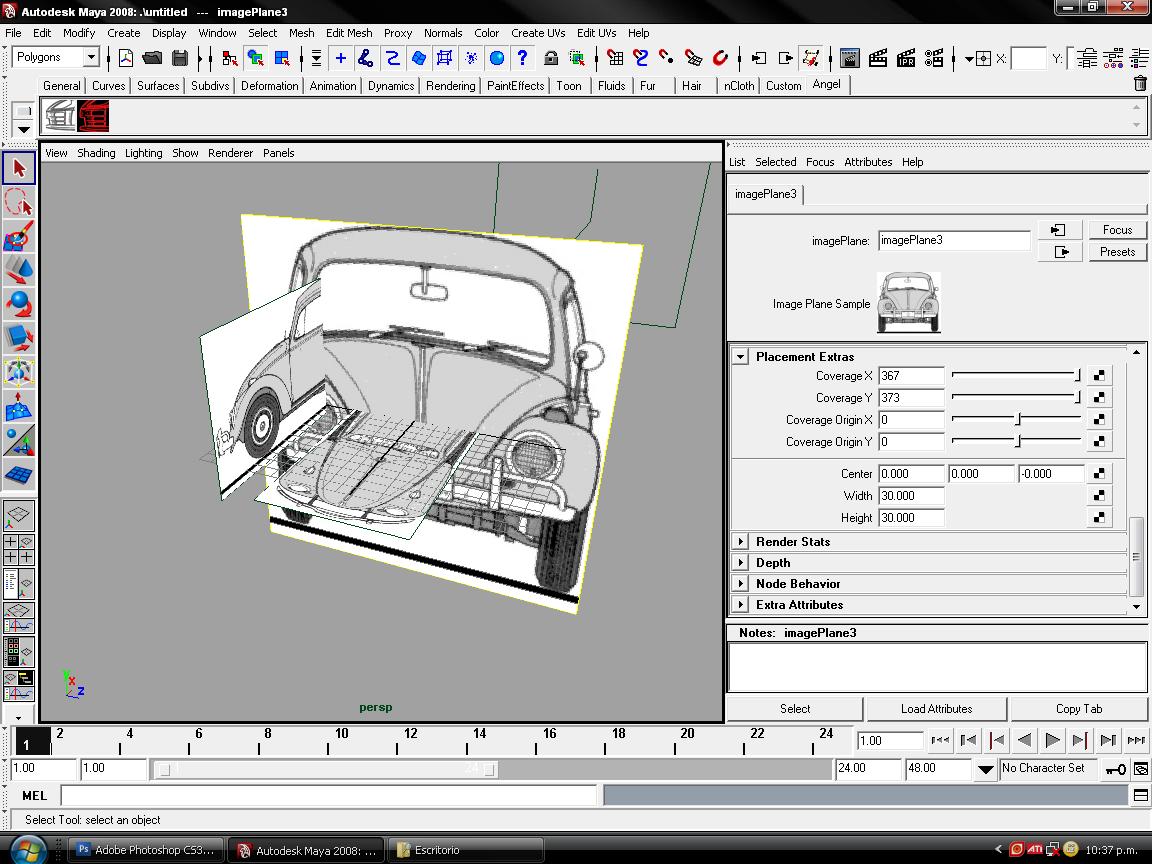Click the Load Attributes button
This screenshot has height=864, width=1152.
tap(936, 709)
